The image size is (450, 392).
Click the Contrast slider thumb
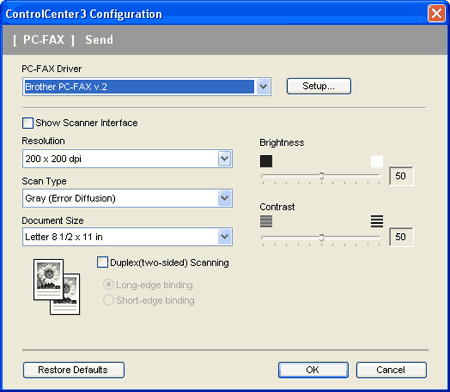point(322,237)
